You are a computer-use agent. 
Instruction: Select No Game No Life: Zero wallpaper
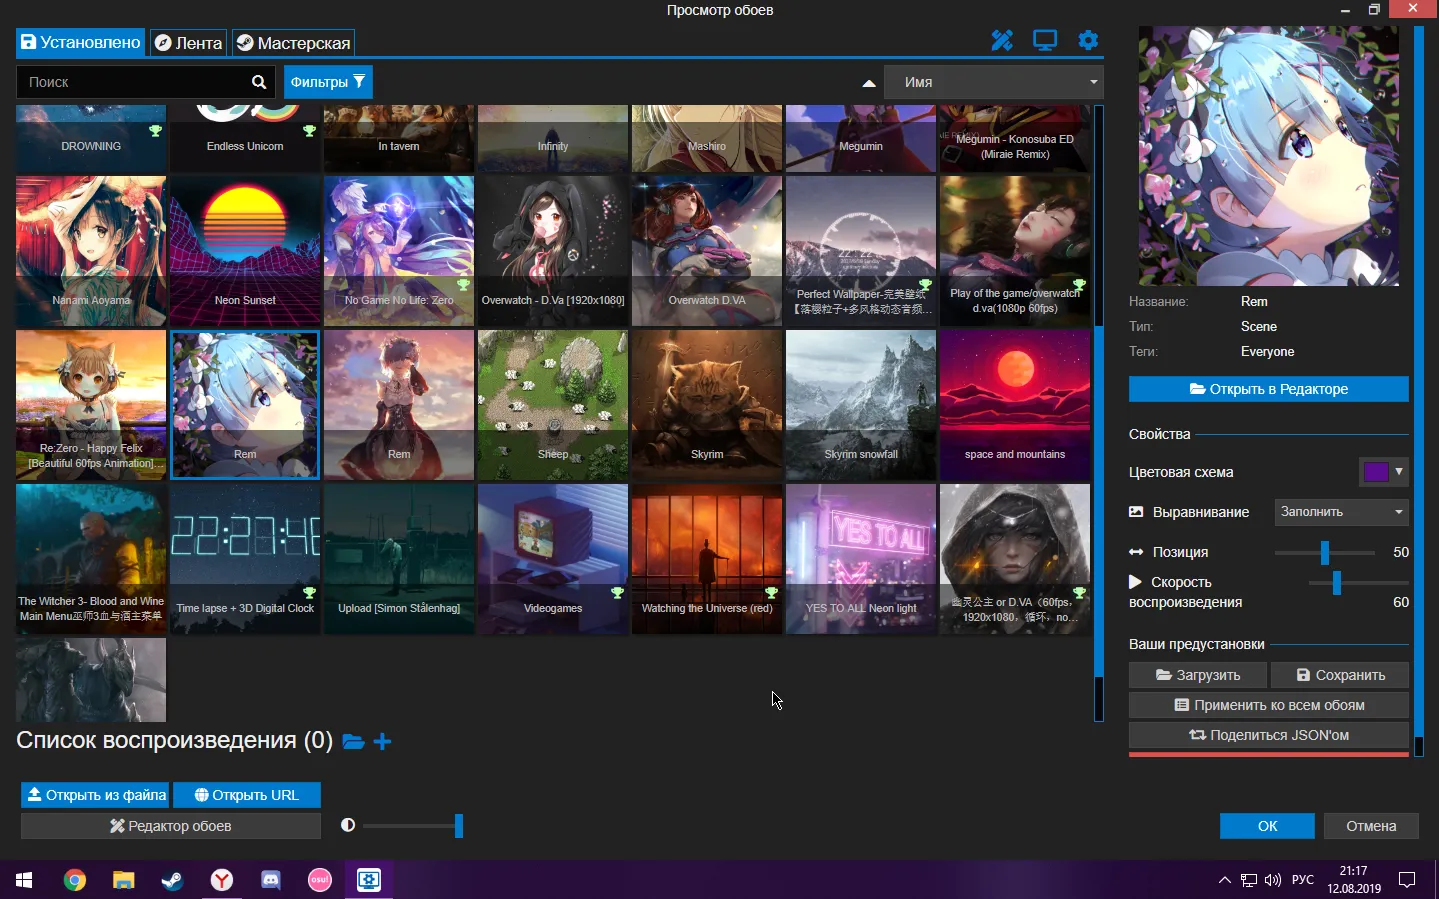point(399,251)
